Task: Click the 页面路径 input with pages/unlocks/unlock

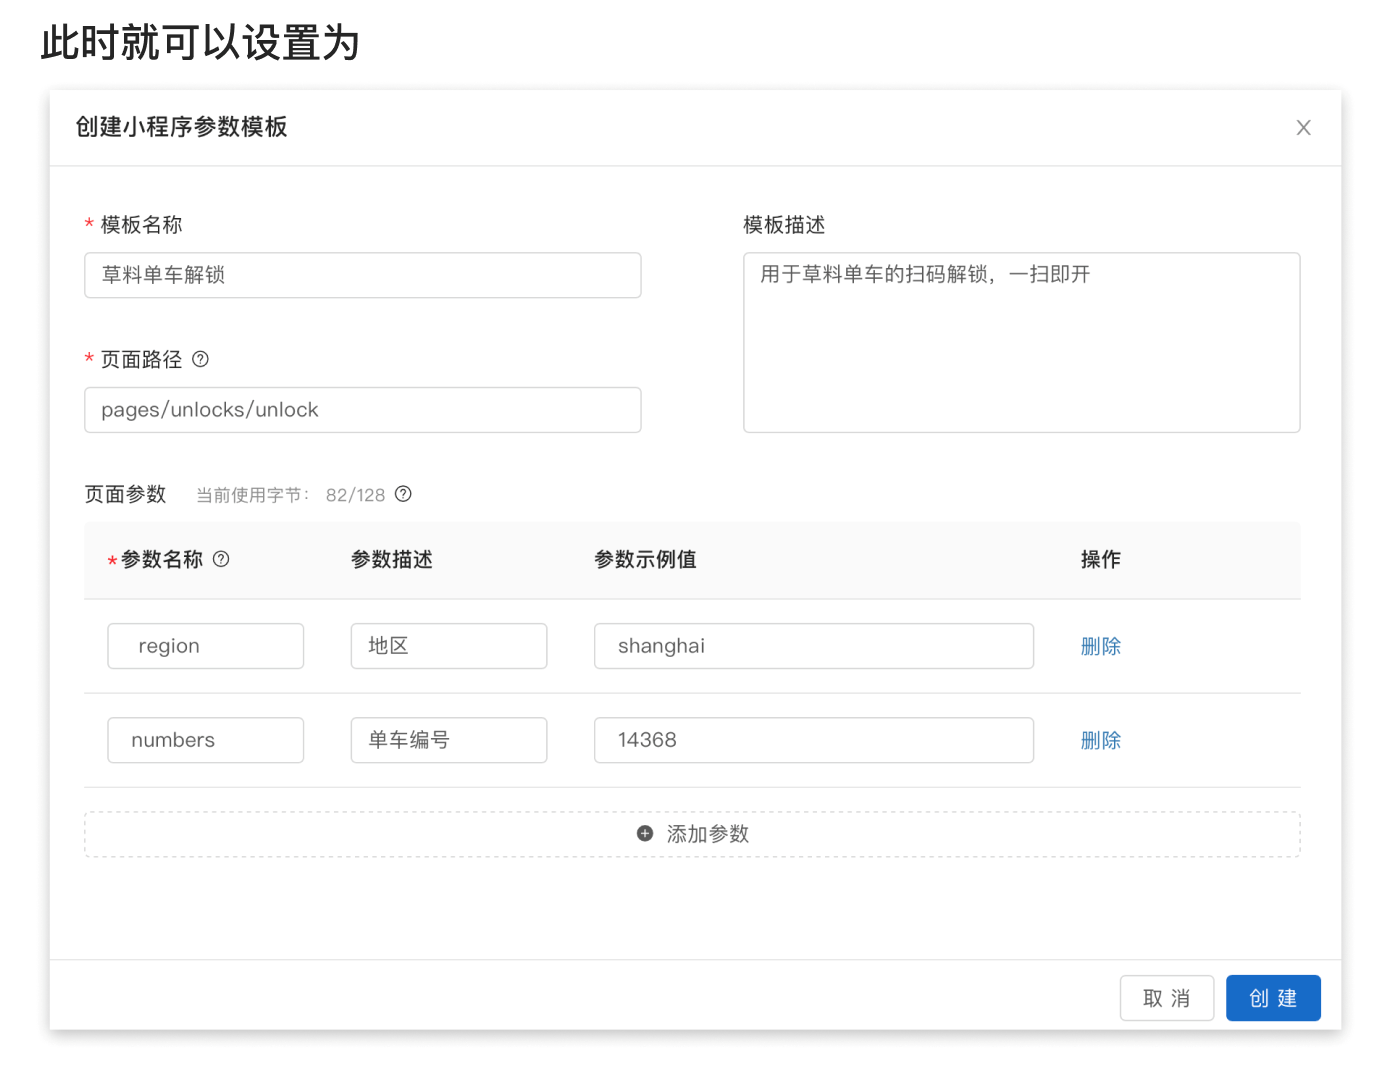Action: pos(363,410)
